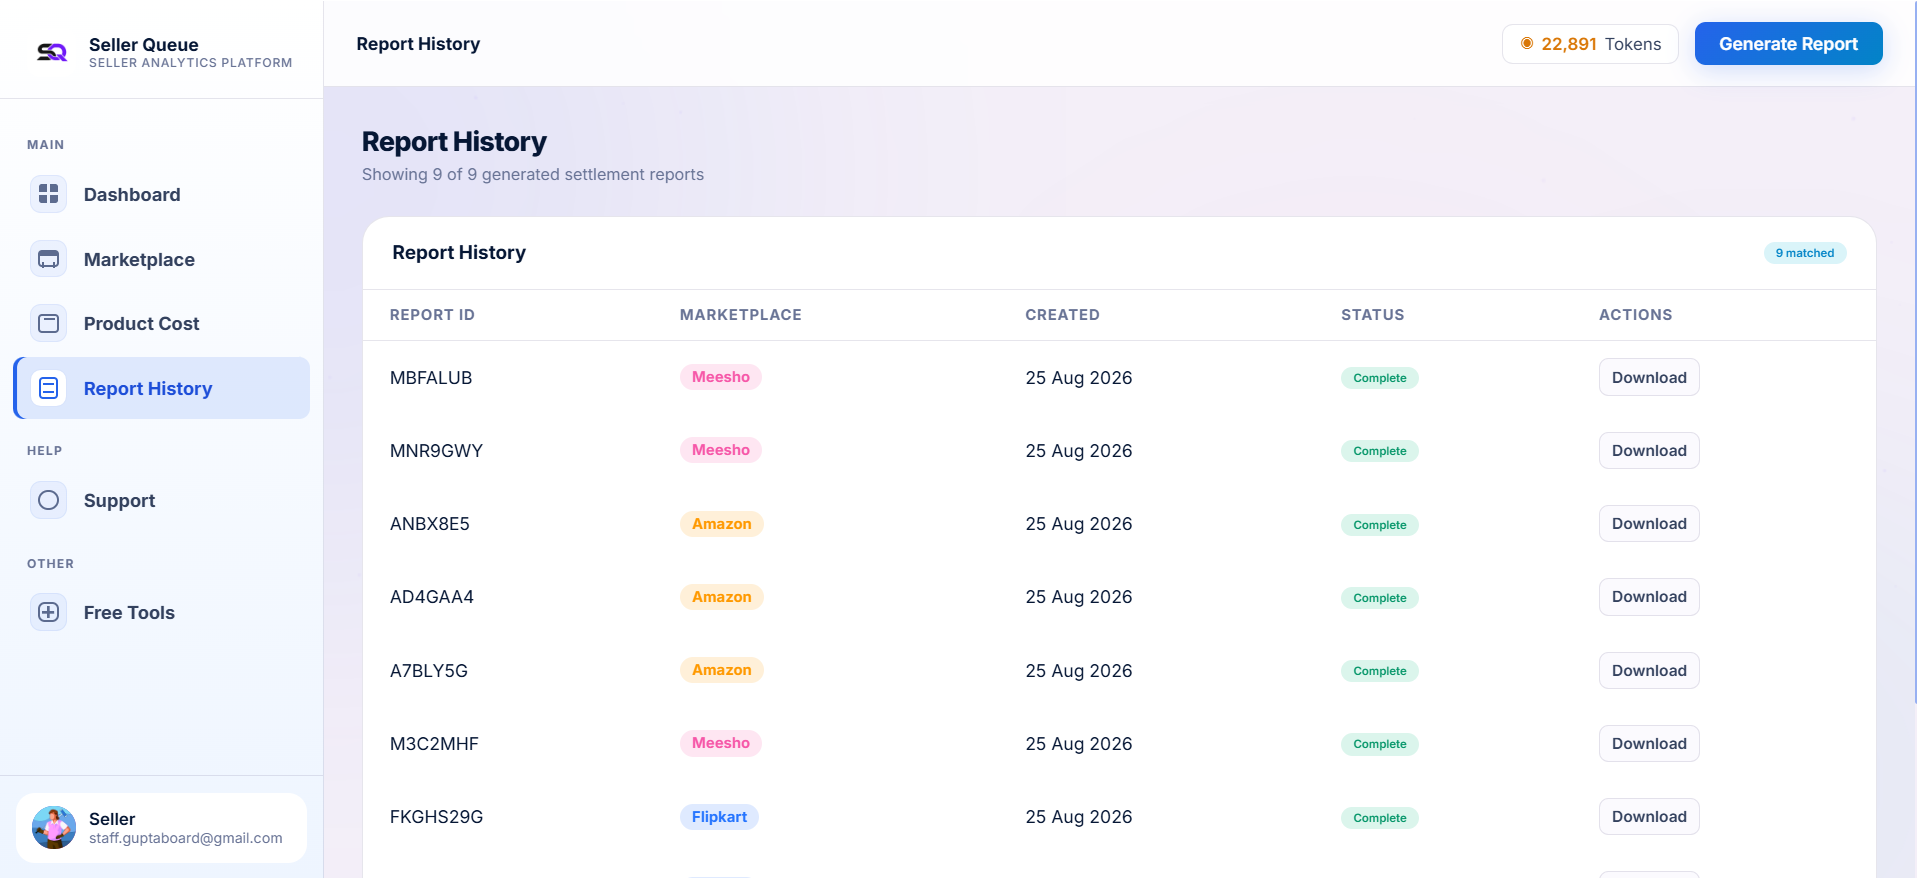Viewport: 1917px width, 878px height.
Task: Click the Amazon tag for AD4GAA4
Action: tap(722, 597)
